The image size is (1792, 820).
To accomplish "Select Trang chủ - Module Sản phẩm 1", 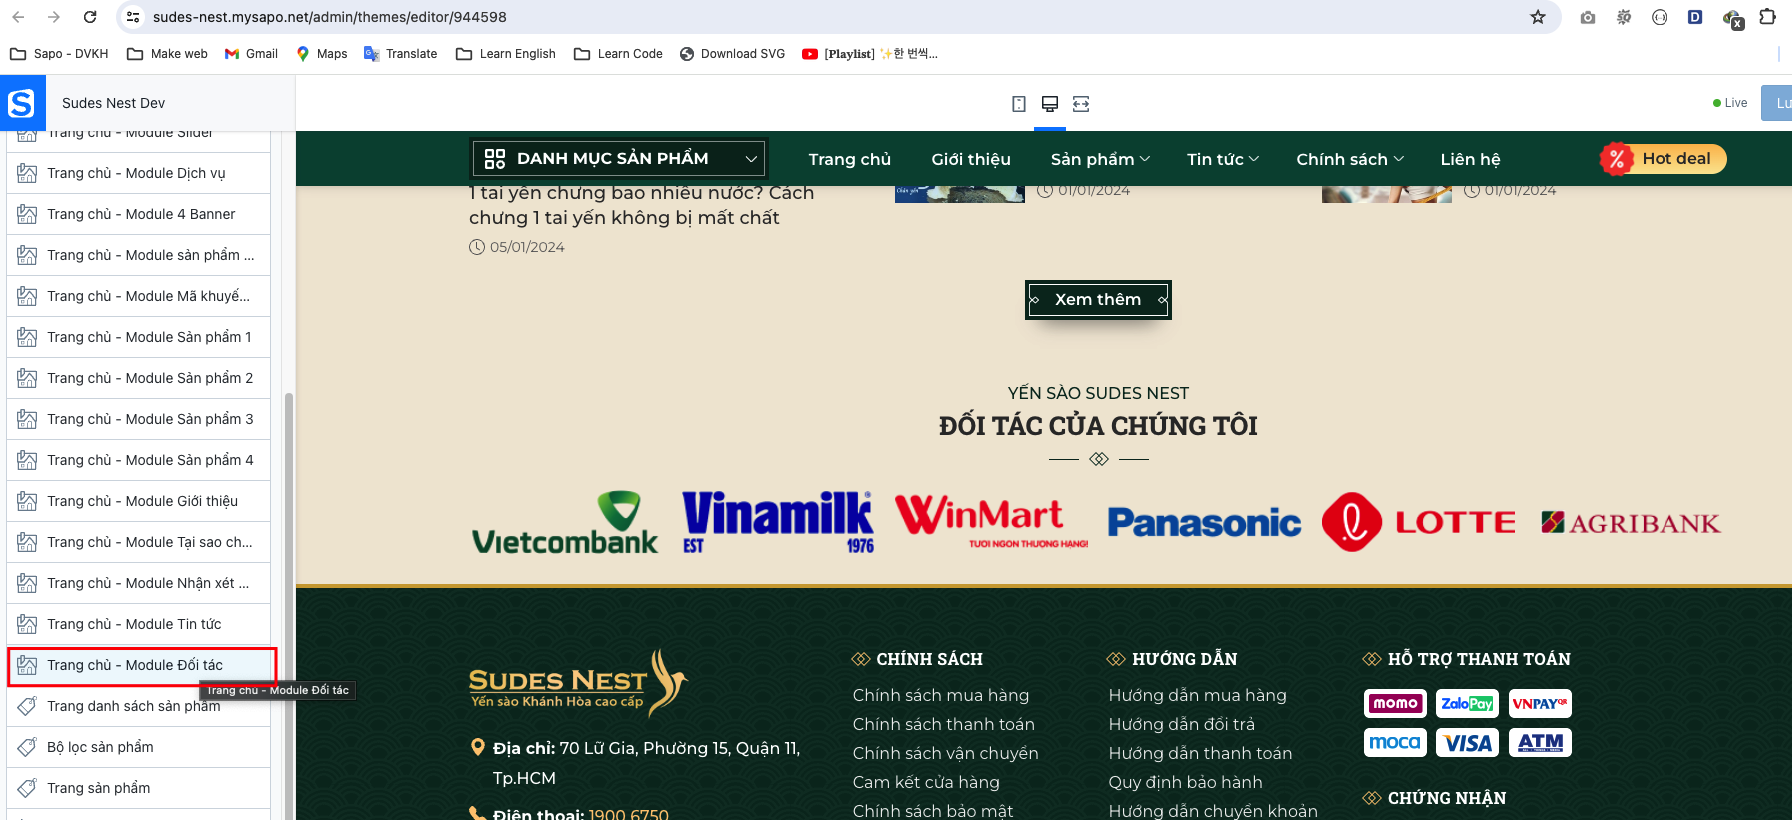I will [x=138, y=337].
